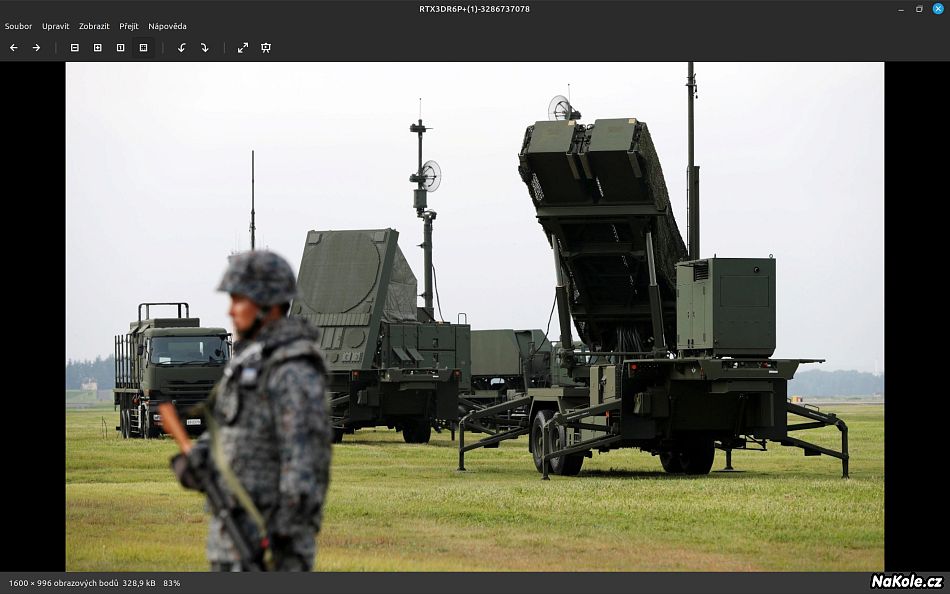Minimize the image viewer window
950x594 pixels.
coord(901,9)
